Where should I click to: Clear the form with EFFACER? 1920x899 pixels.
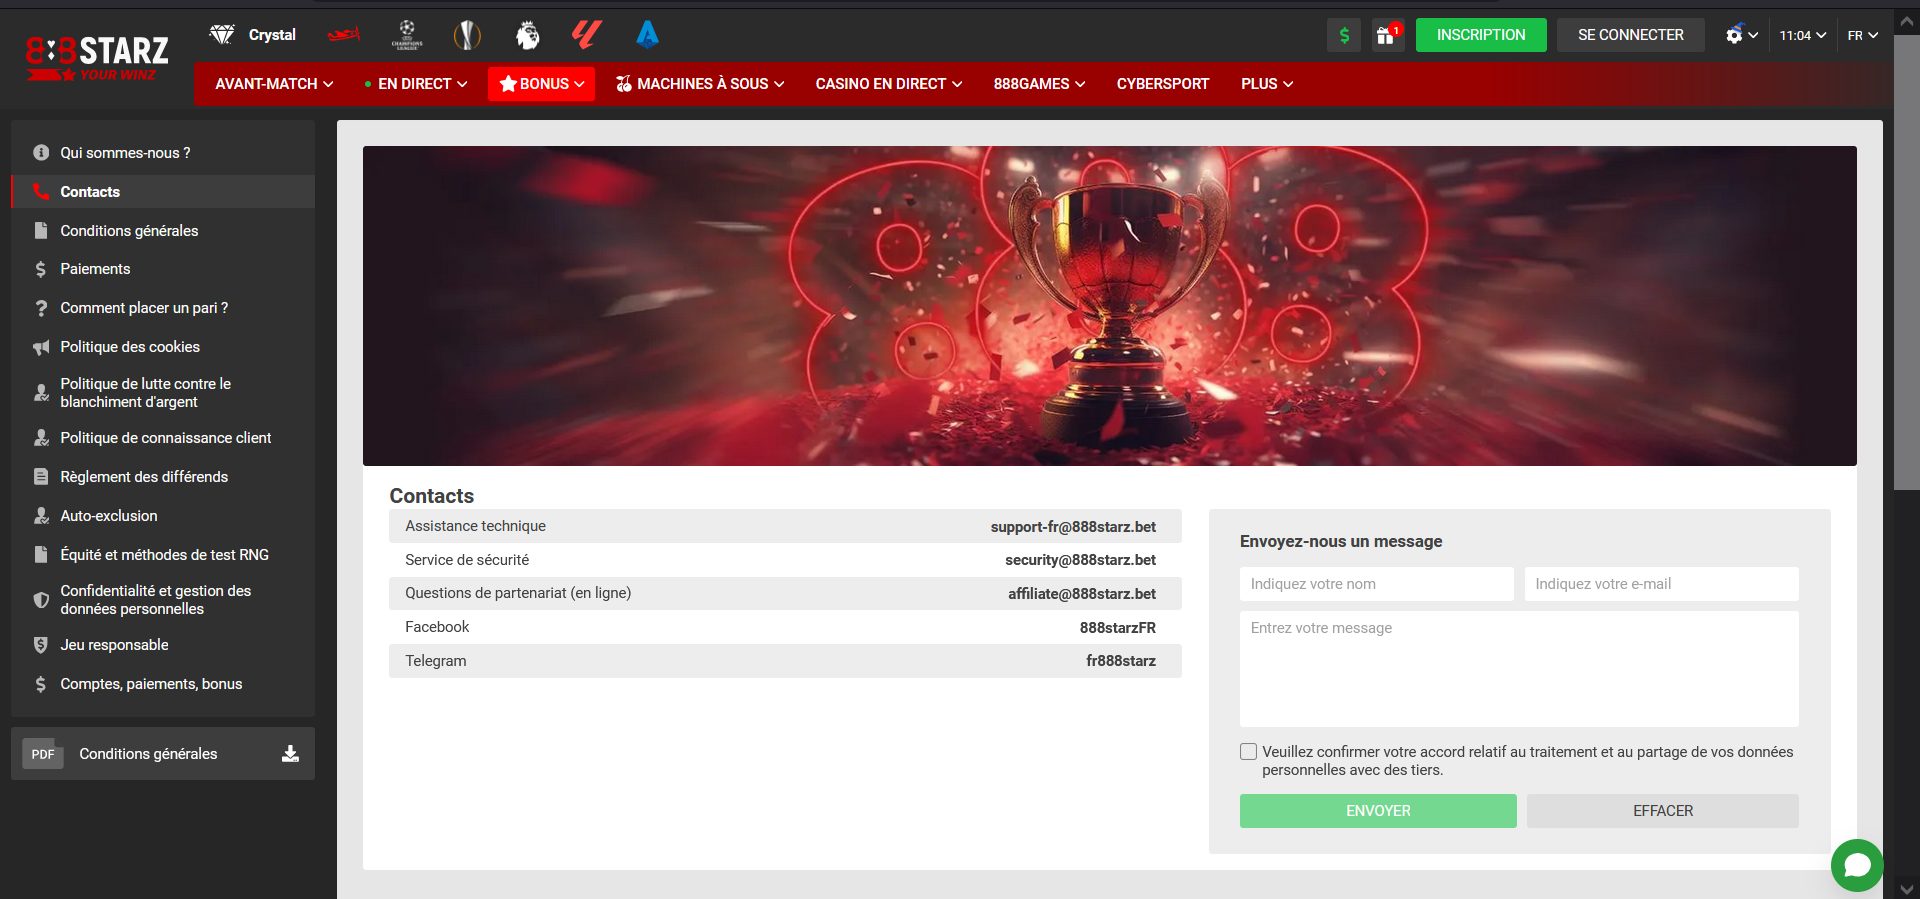pyautogui.click(x=1663, y=811)
